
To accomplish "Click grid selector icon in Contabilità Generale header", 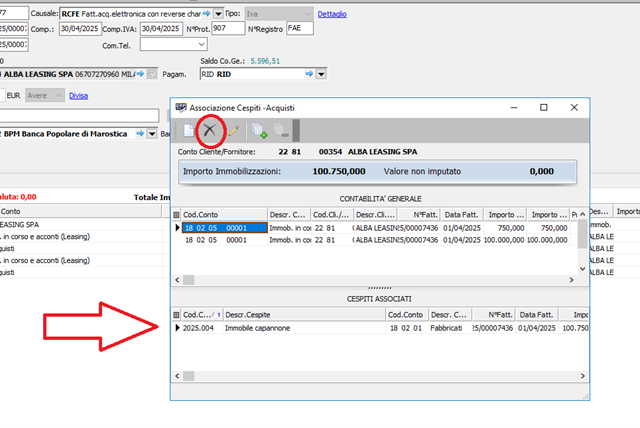I will (x=176, y=214).
